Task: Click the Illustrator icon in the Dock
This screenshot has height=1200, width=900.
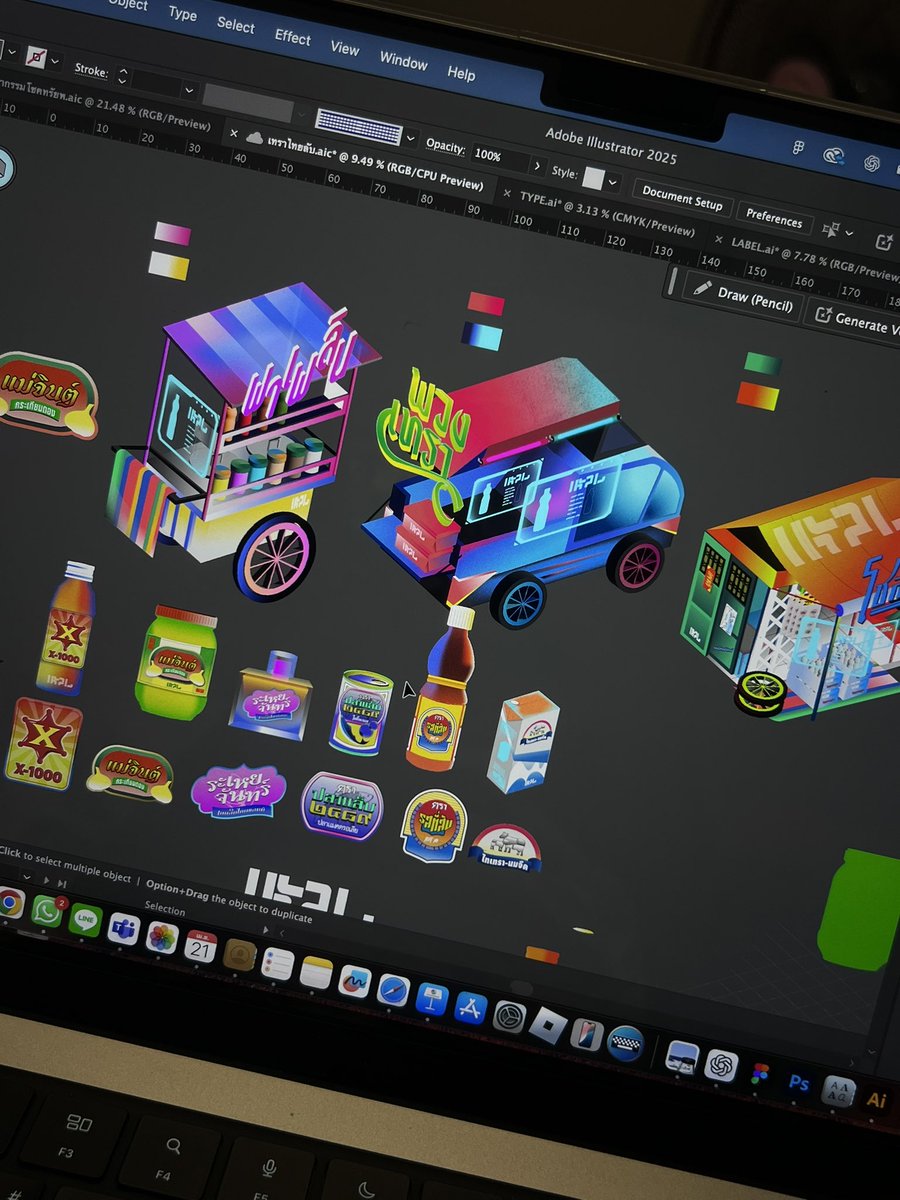Action: (x=876, y=1100)
